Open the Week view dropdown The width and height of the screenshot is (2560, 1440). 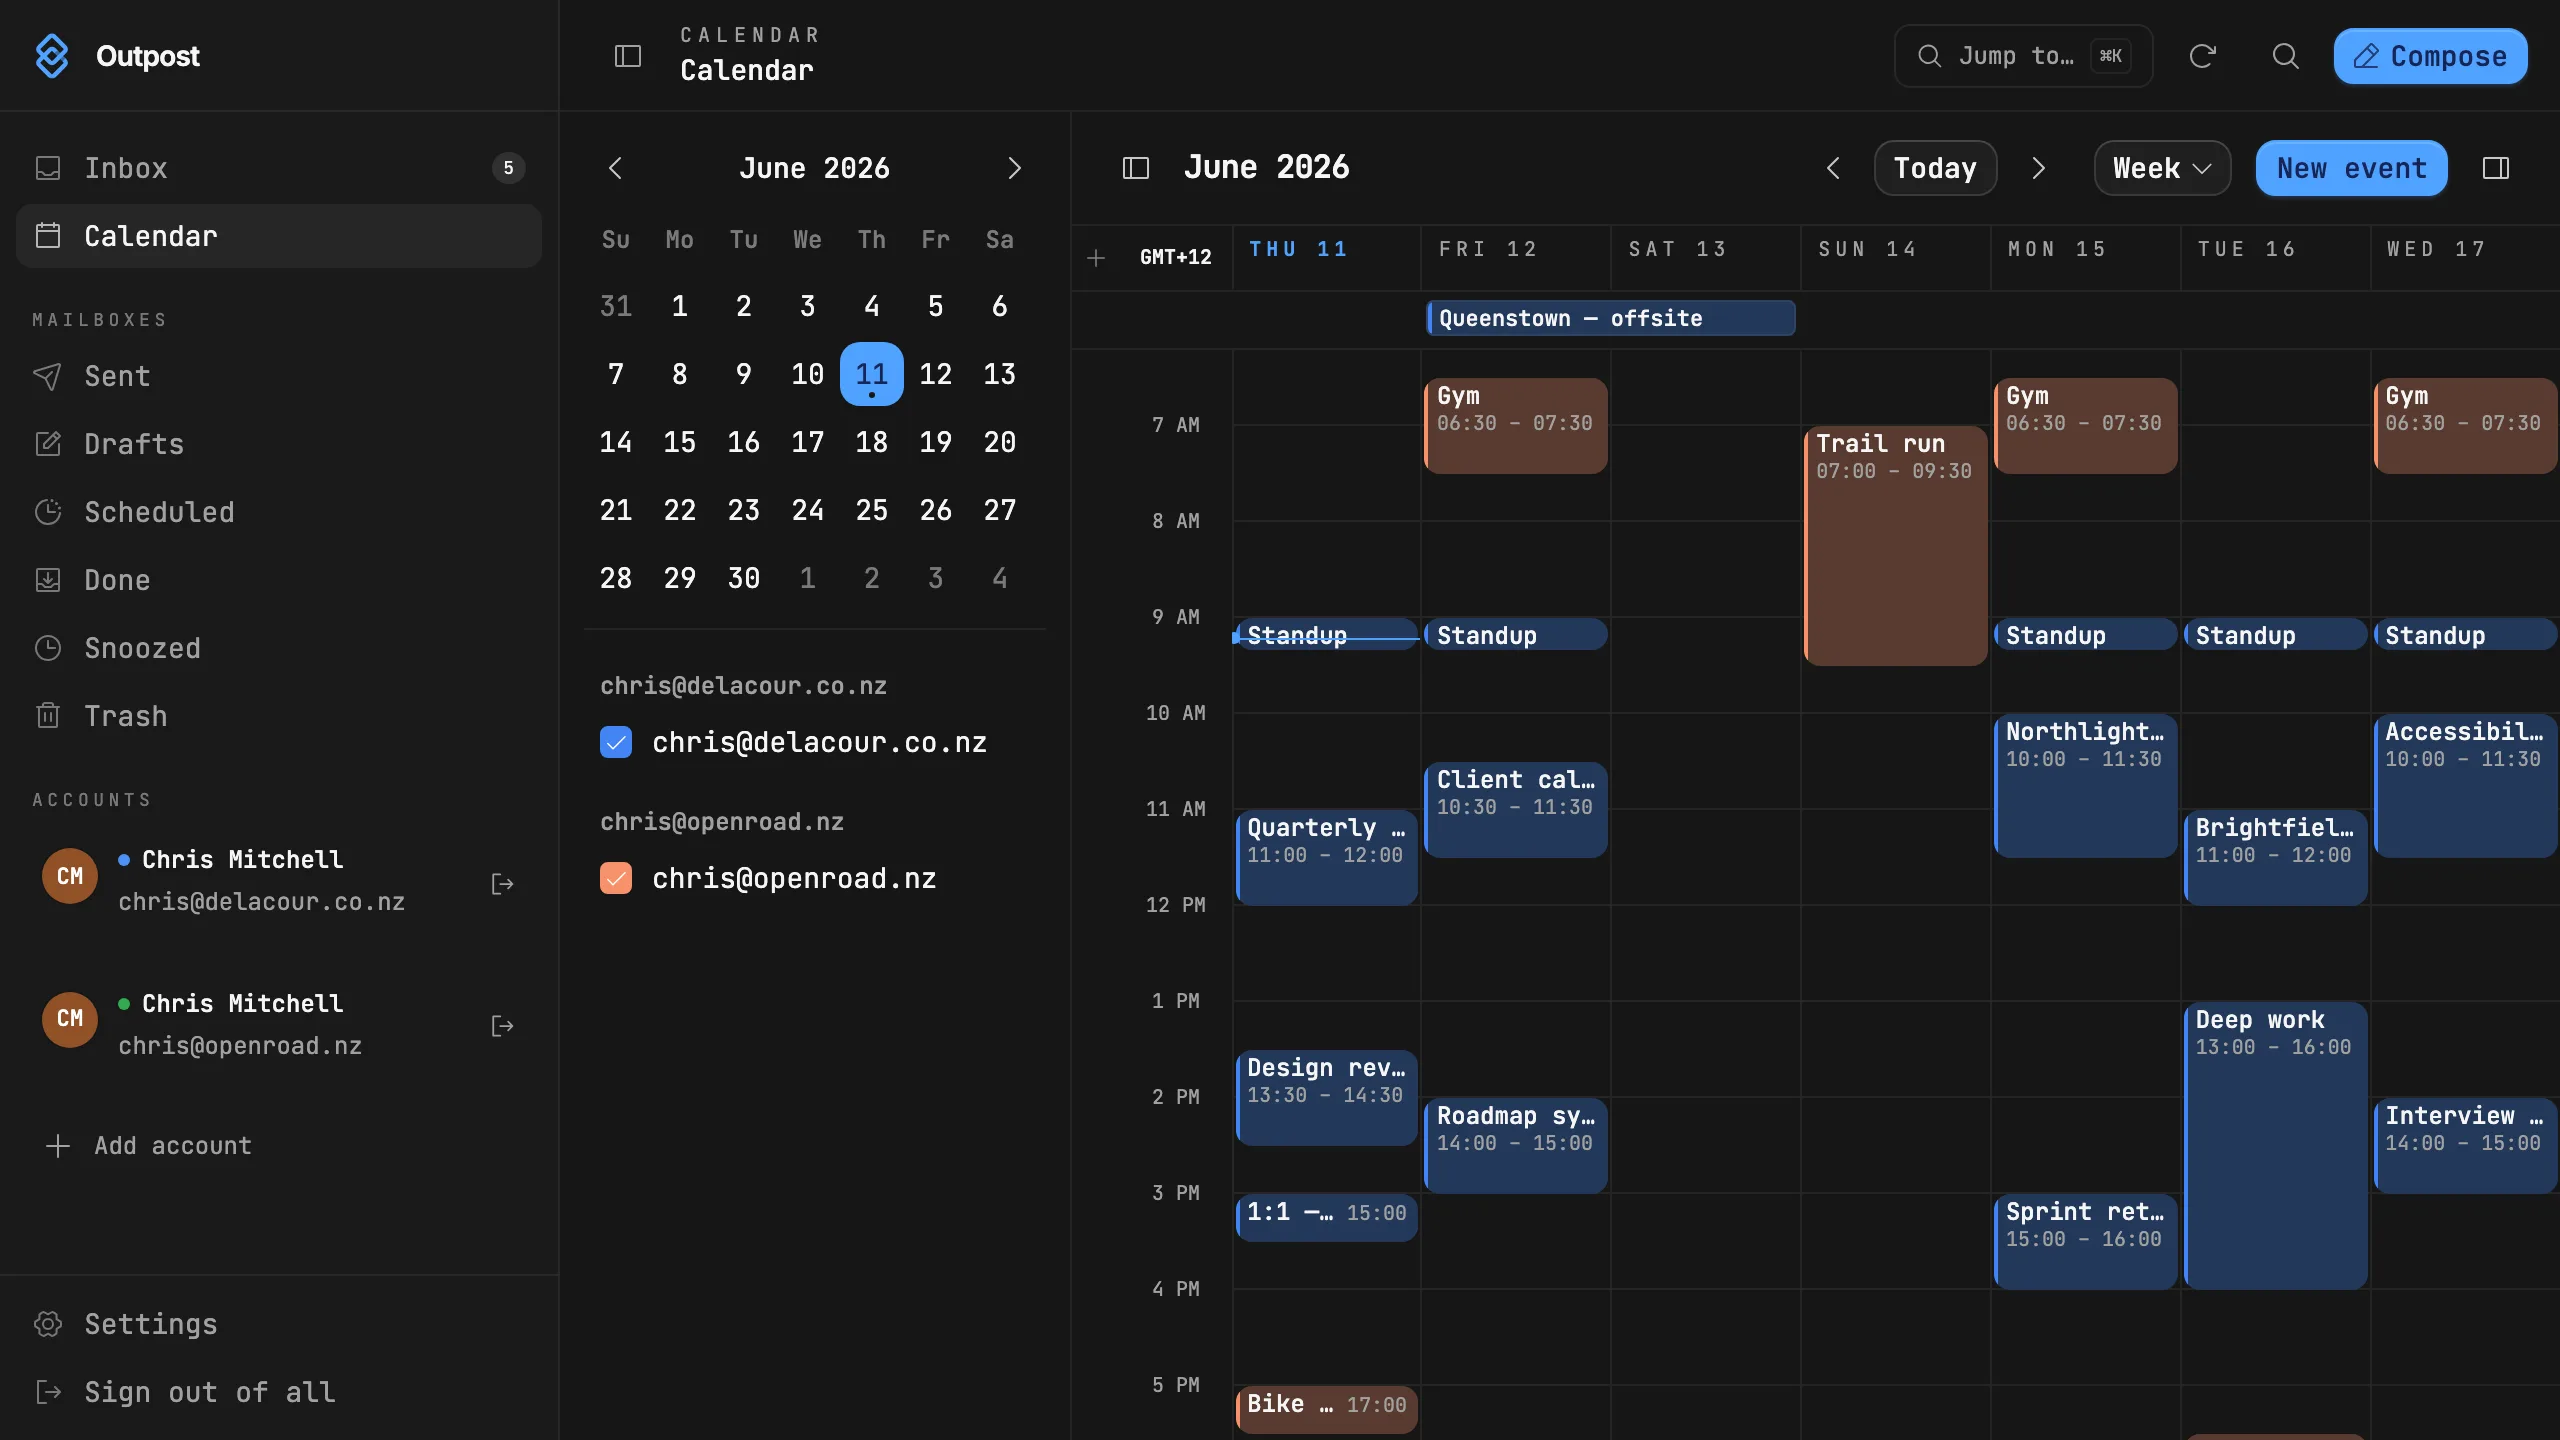[x=2162, y=168]
